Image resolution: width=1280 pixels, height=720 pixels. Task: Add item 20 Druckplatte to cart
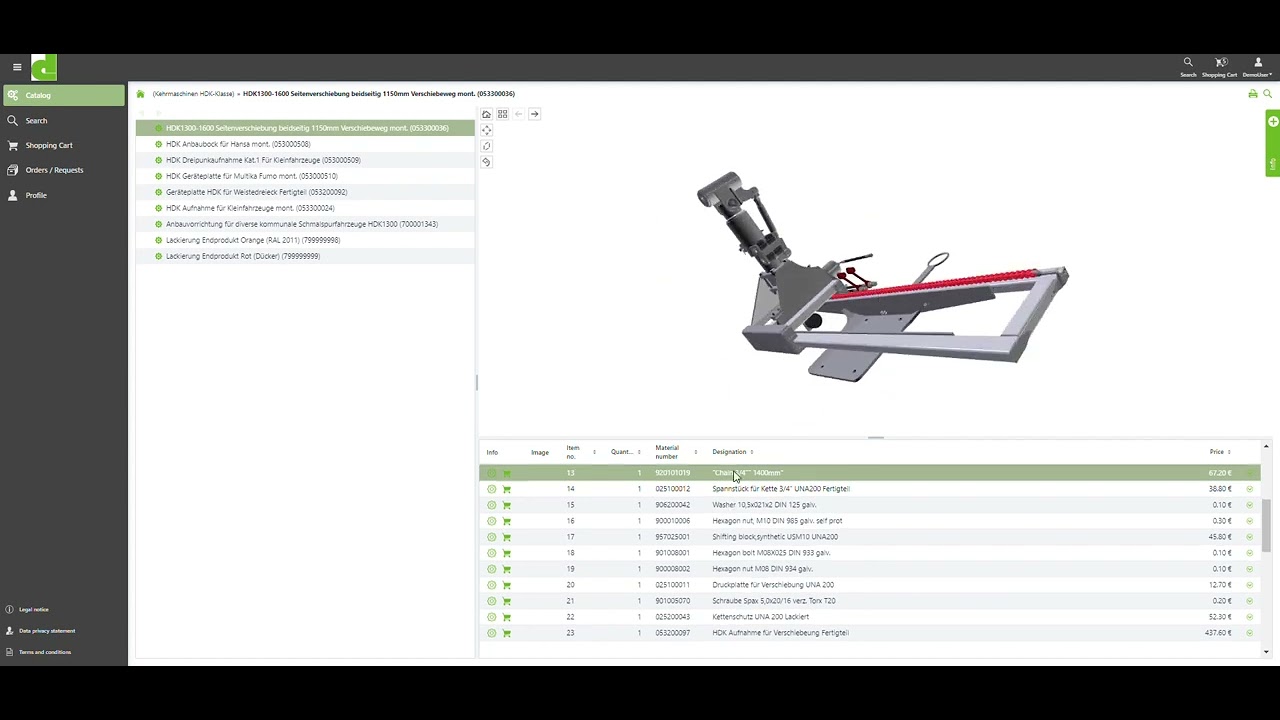[506, 585]
